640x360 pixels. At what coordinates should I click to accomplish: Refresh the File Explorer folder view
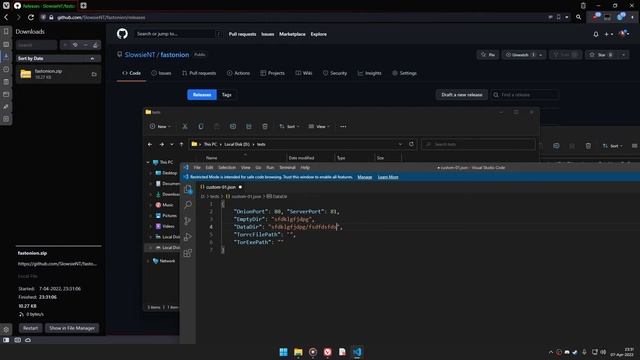(411, 144)
